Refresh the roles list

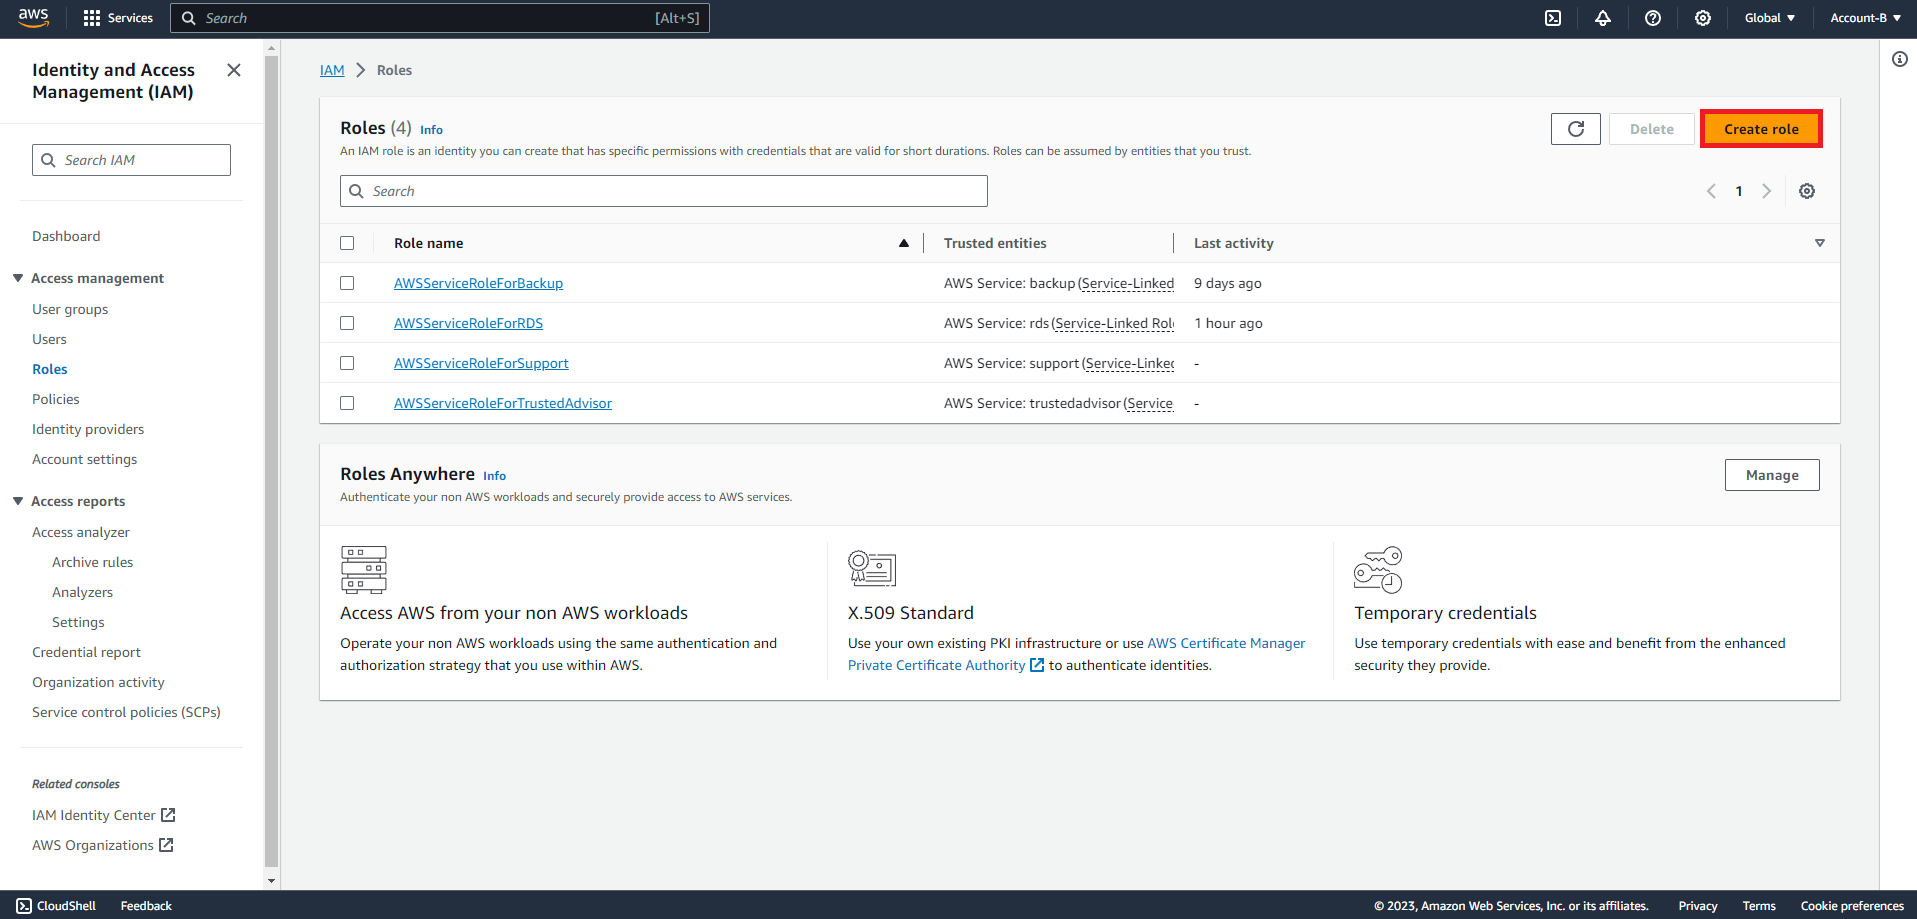point(1576,129)
